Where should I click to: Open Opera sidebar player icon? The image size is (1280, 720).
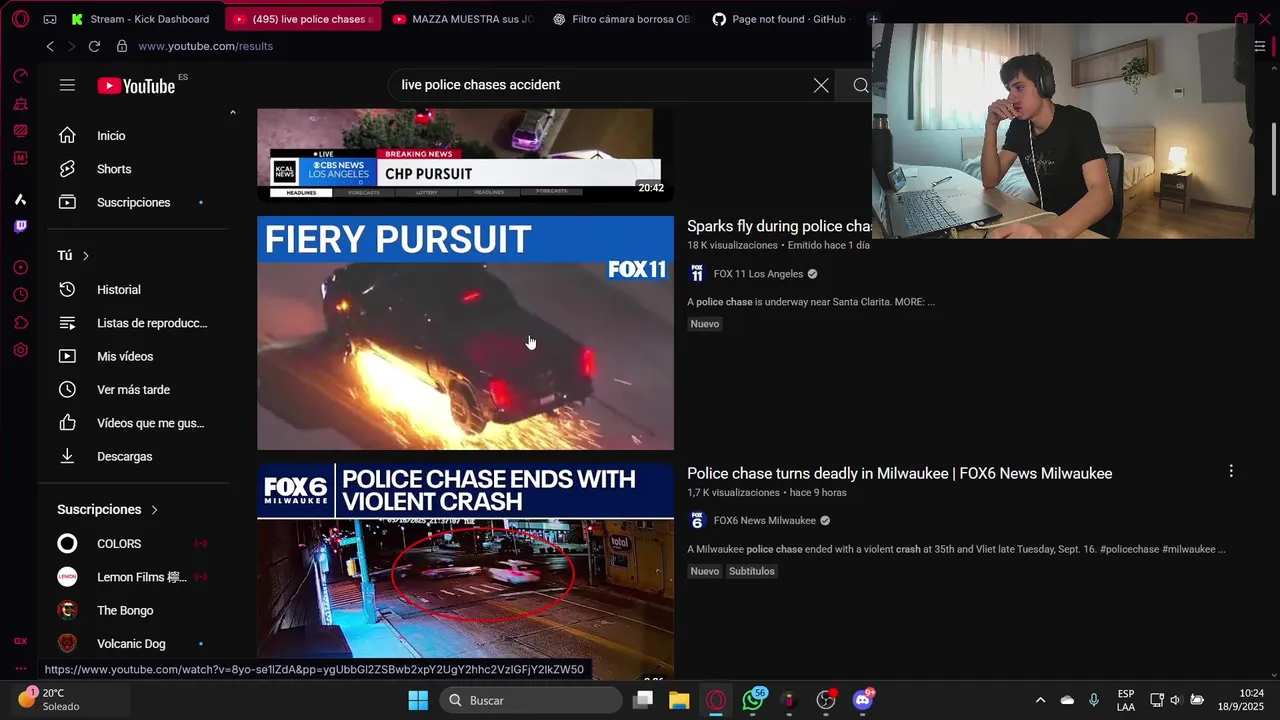20,267
